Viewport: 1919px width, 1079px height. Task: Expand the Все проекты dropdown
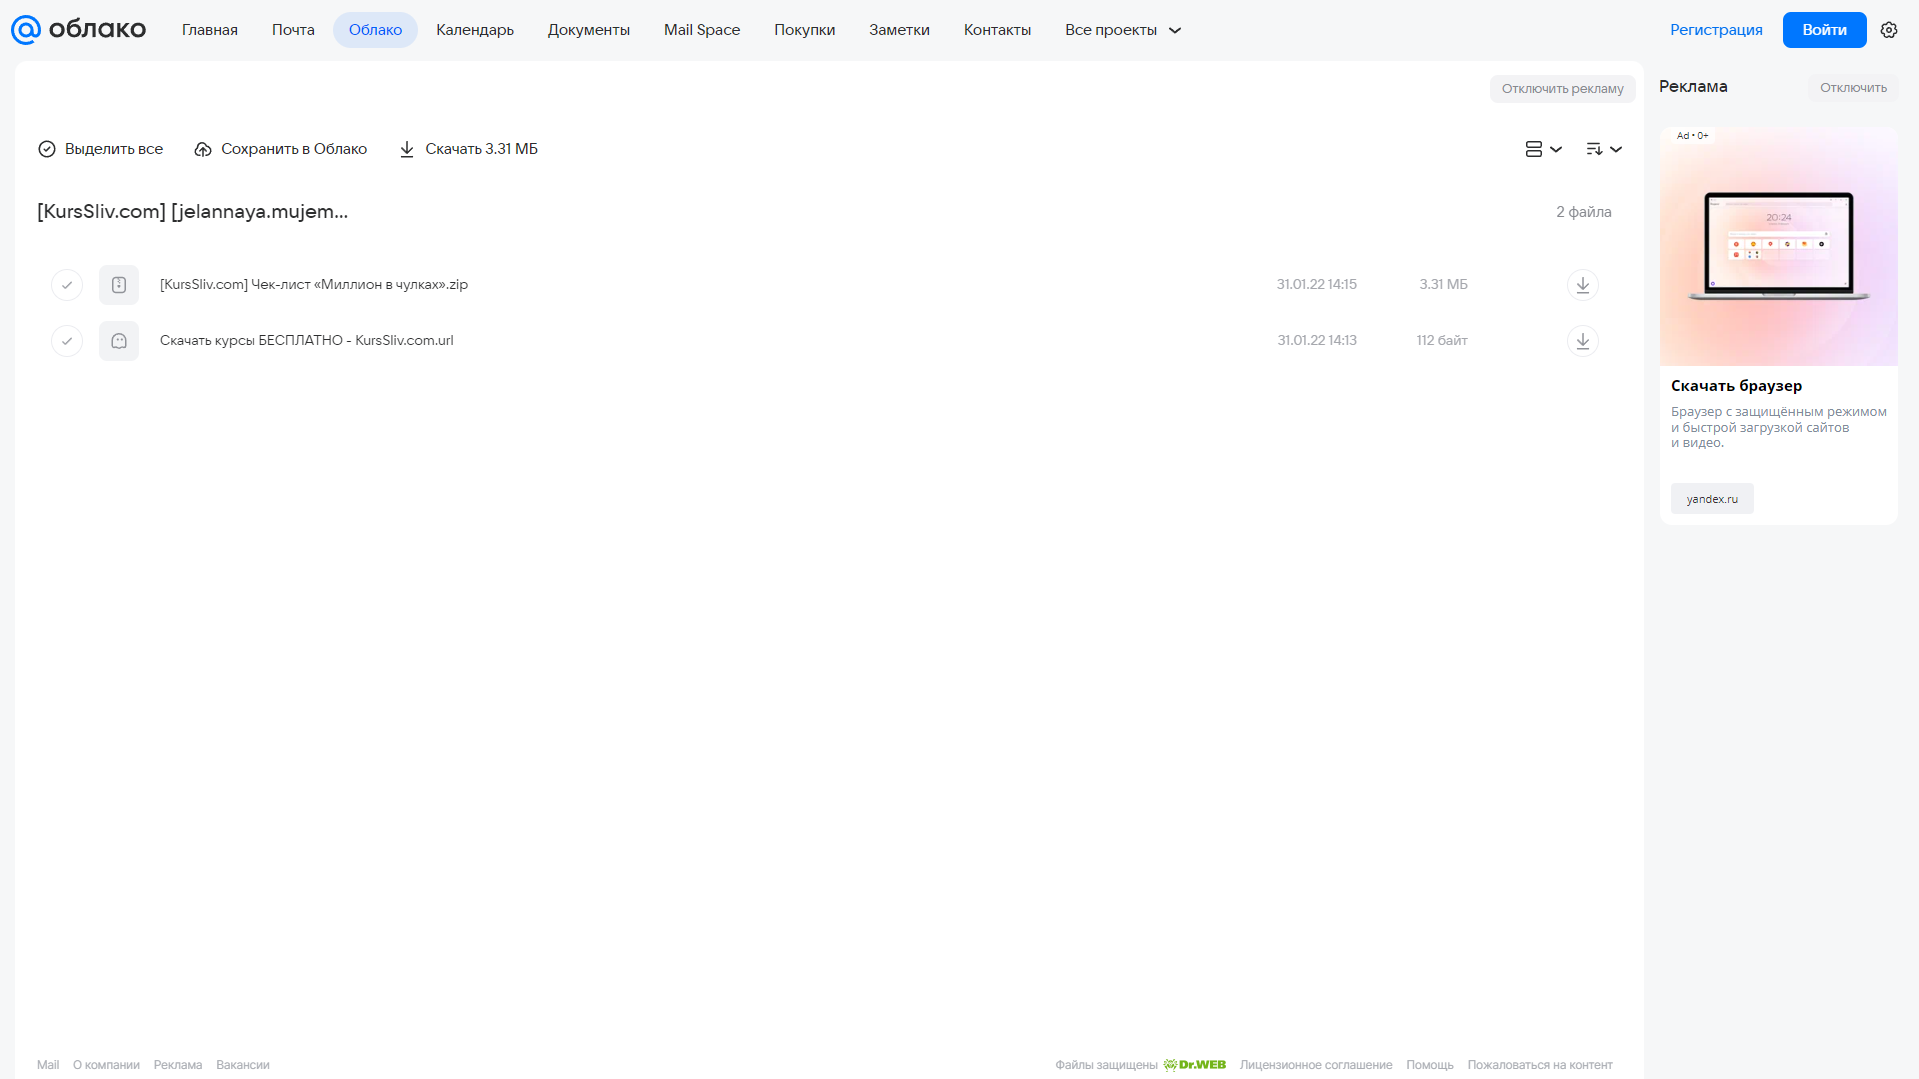tap(1123, 30)
